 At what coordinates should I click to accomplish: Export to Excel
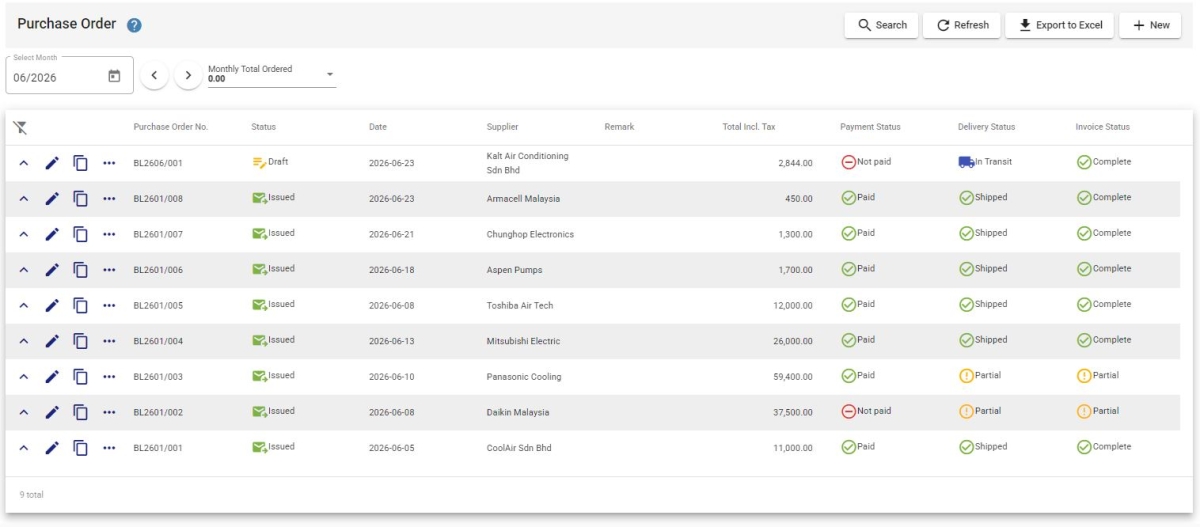[1060, 25]
